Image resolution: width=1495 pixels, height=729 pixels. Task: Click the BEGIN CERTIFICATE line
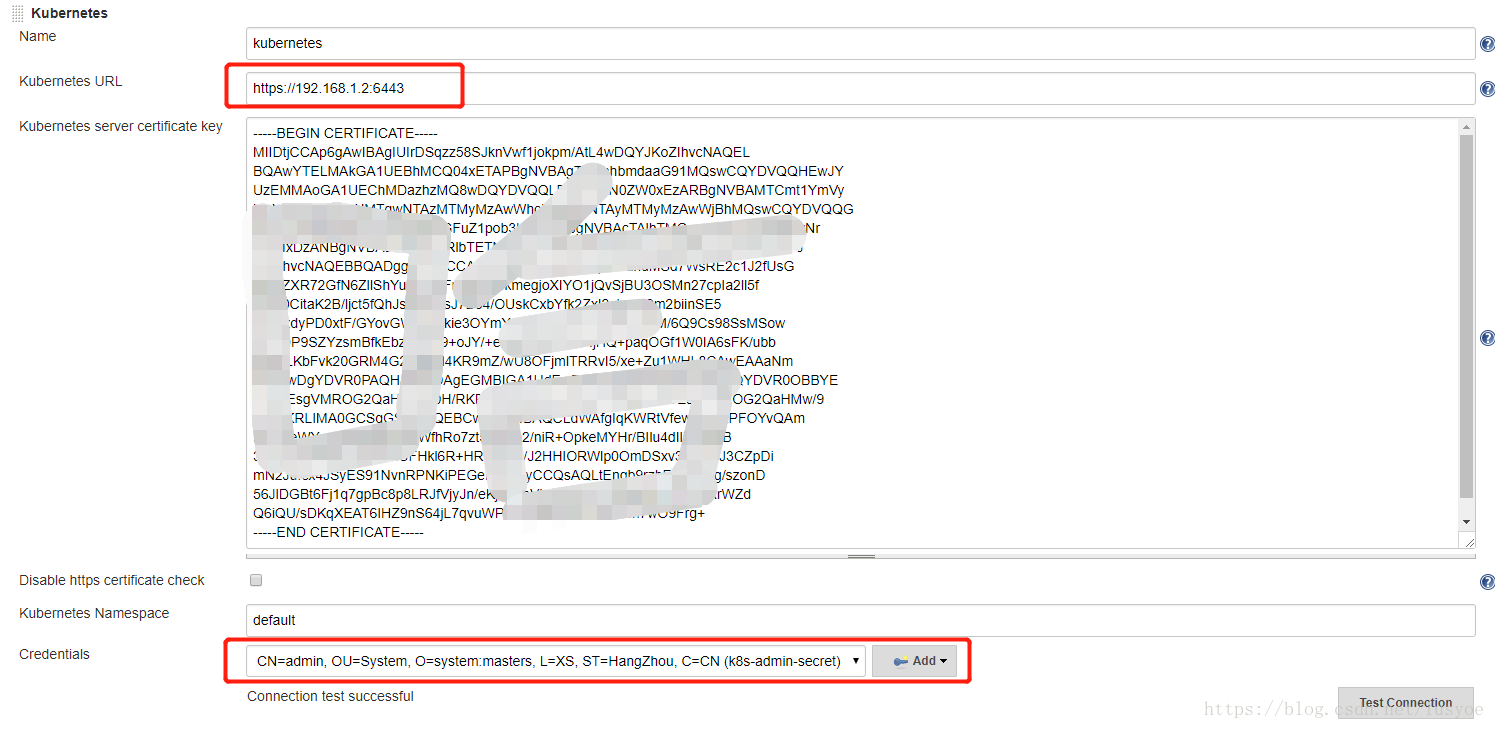(346, 133)
